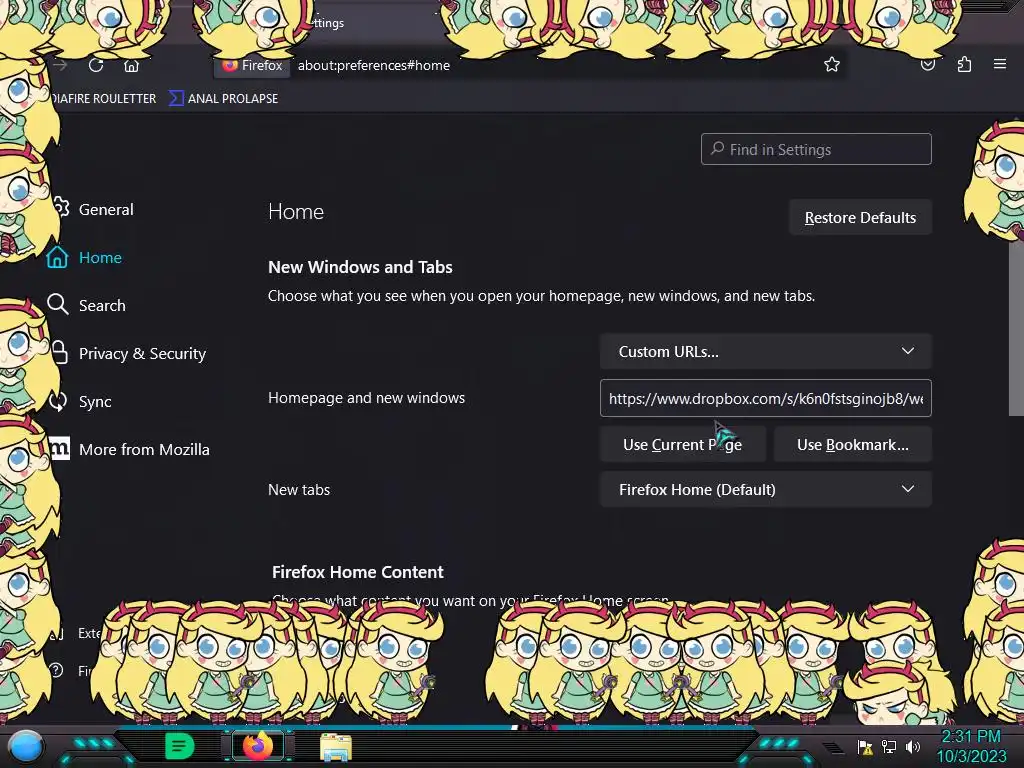Image resolution: width=1024 pixels, height=768 pixels.
Task: Click the Firefox taskbar icon
Action: 258,746
